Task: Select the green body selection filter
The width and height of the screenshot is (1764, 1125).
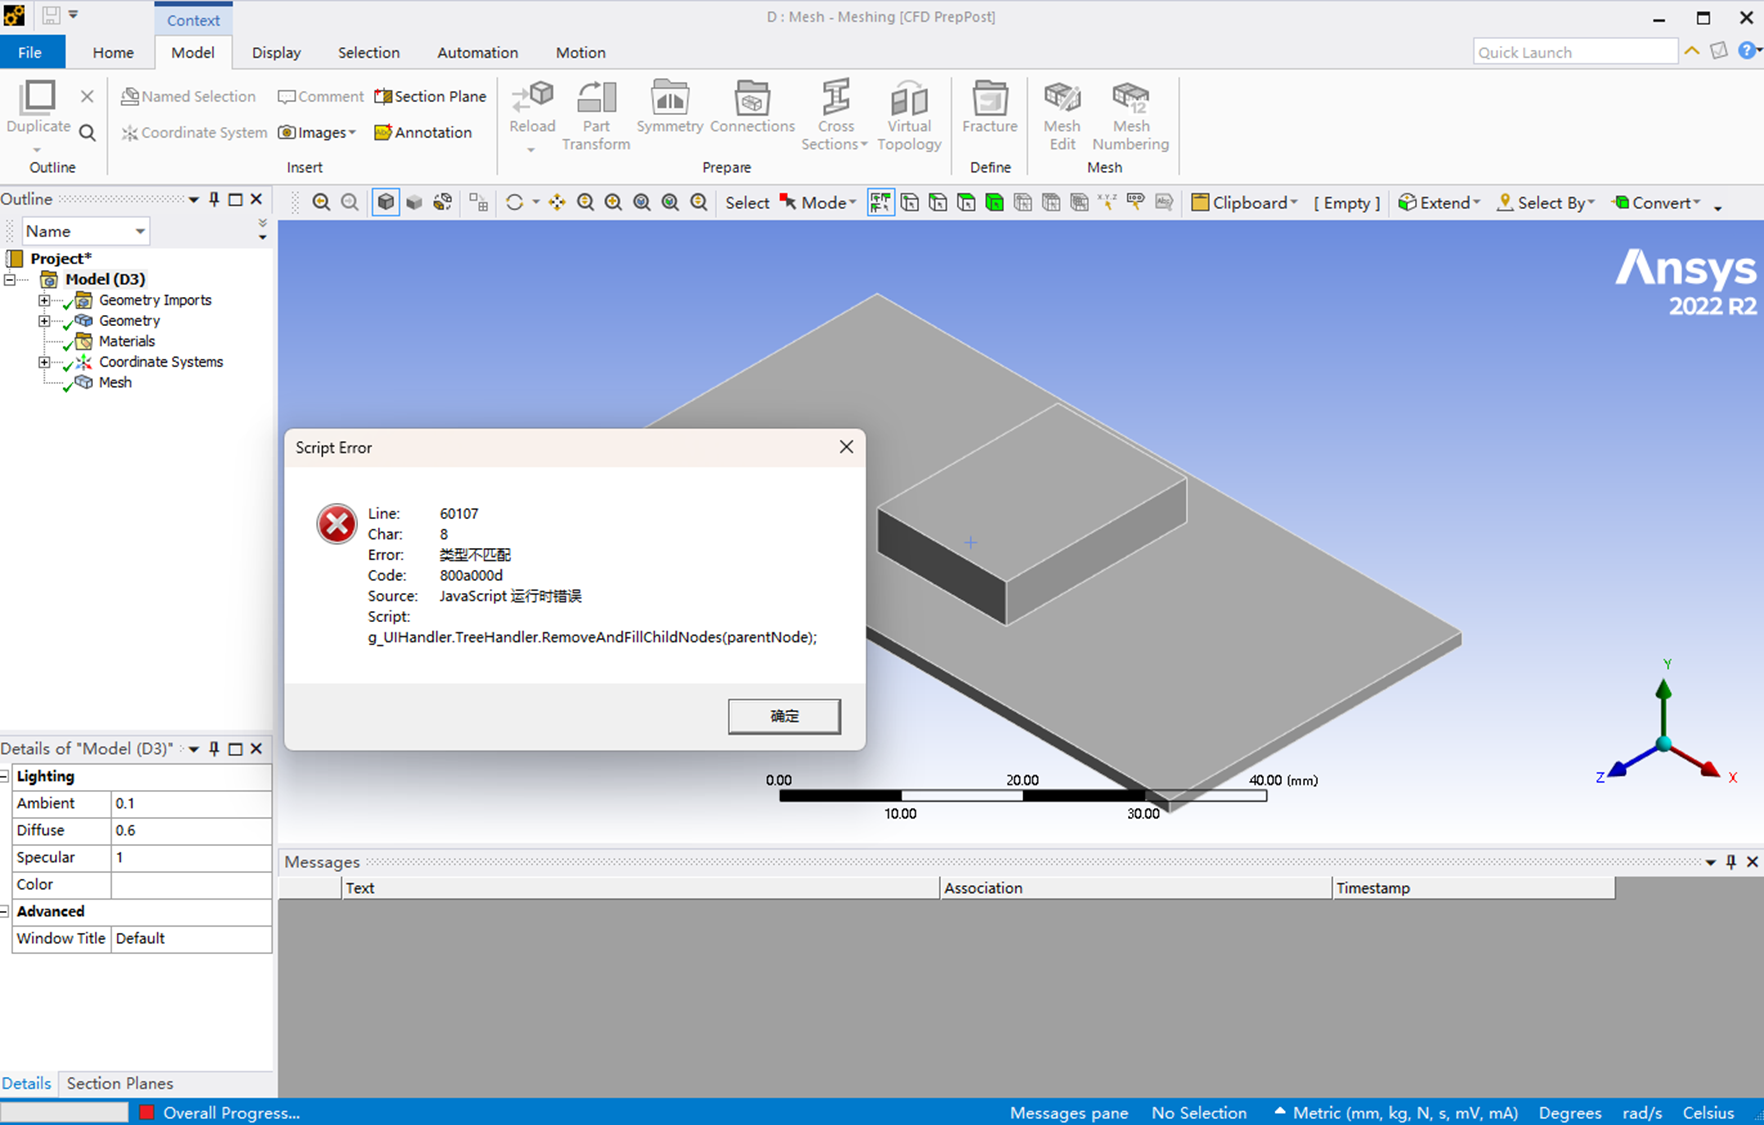Action: point(994,202)
